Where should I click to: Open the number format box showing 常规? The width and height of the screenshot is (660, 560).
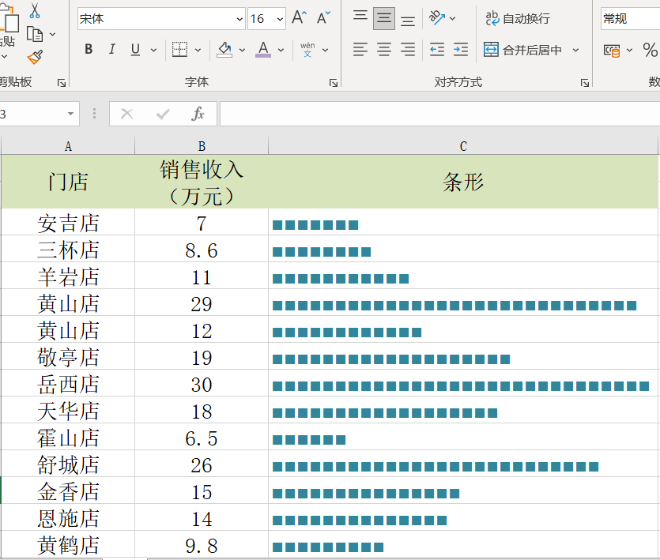[x=630, y=19]
